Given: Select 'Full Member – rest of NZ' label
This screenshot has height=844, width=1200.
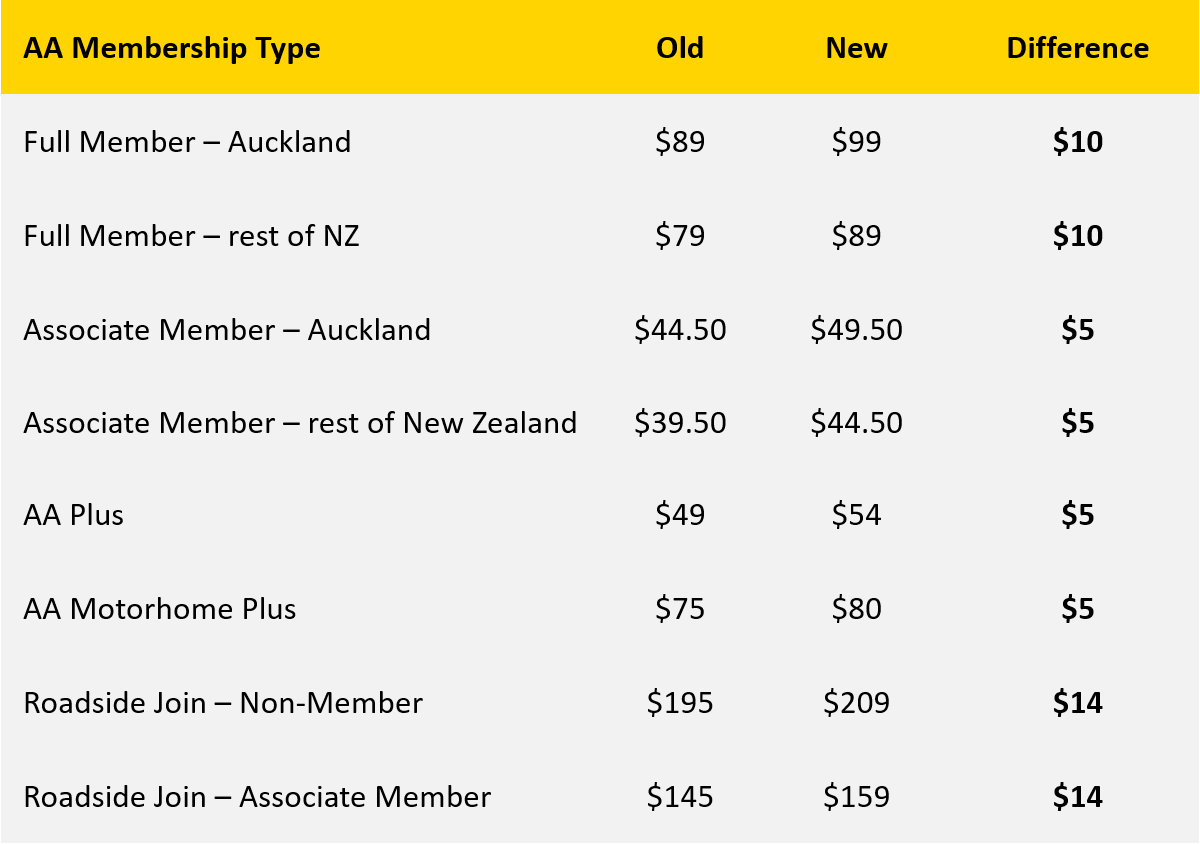Looking at the screenshot, I should click(x=191, y=236).
